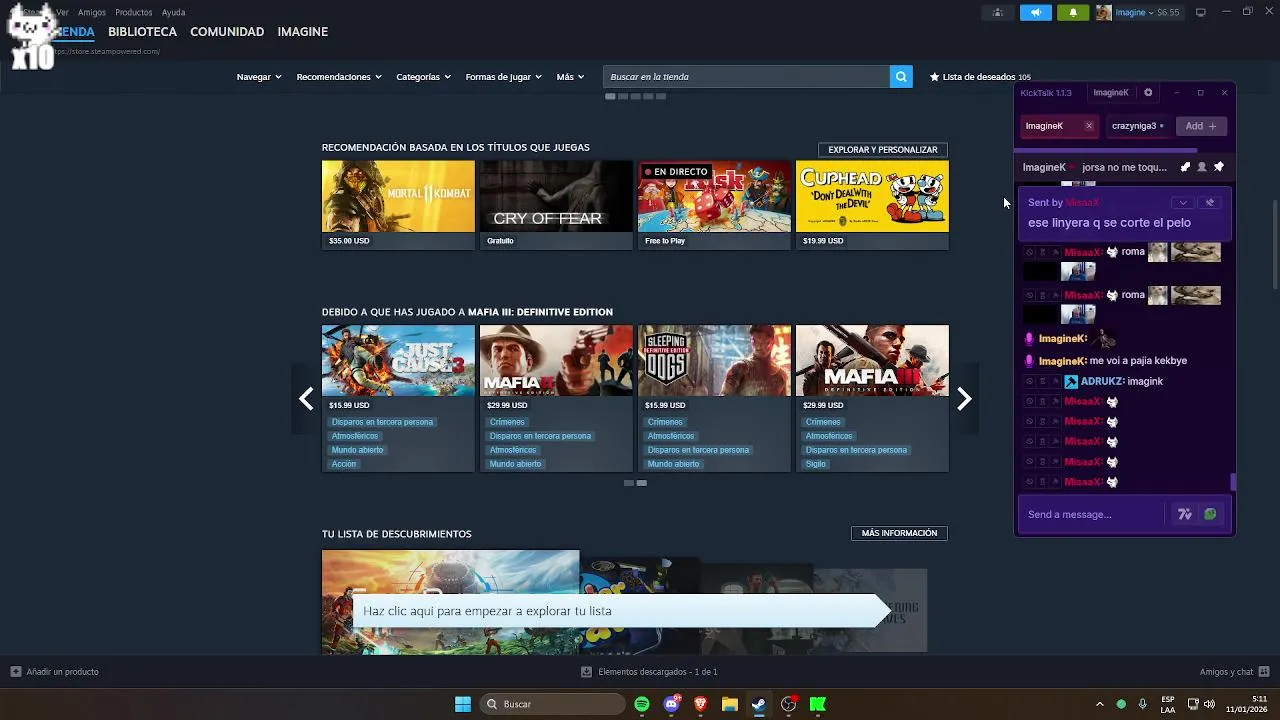Open Steam announcements megaphone icon
The image size is (1280, 720).
pyautogui.click(x=1036, y=12)
